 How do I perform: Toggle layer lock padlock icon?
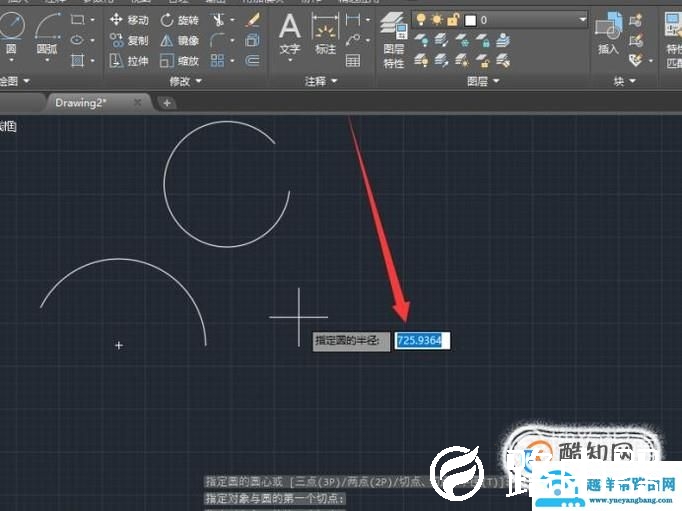coord(452,20)
